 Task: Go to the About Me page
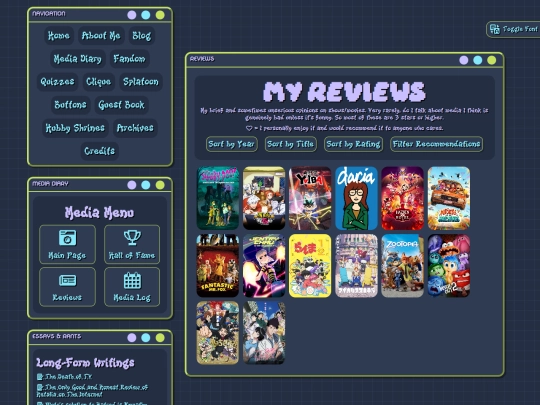[101, 35]
